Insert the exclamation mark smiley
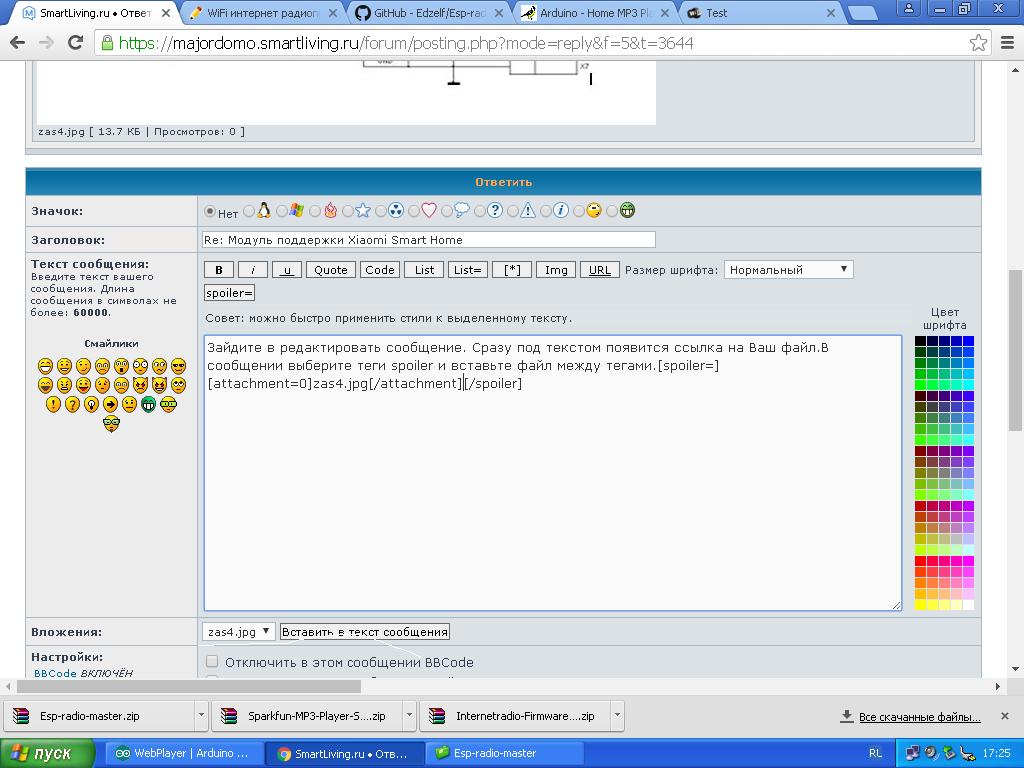This screenshot has height=768, width=1024. tap(54, 404)
